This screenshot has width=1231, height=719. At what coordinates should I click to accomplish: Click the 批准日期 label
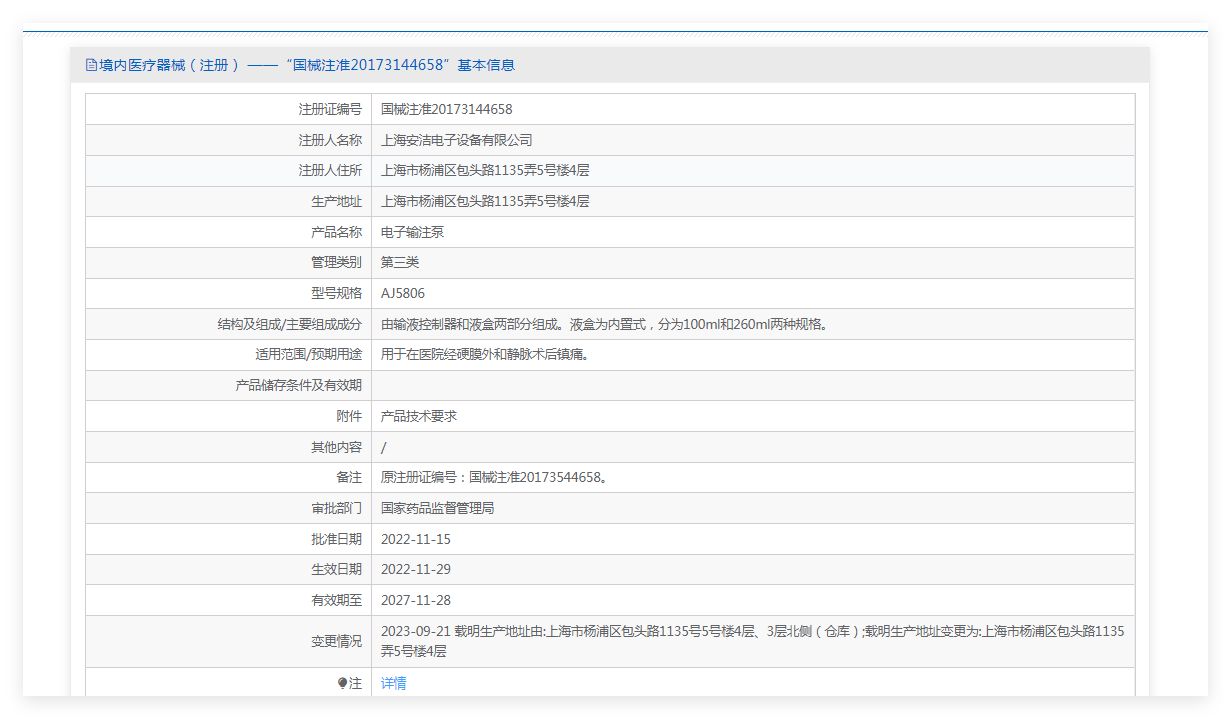tap(337, 539)
